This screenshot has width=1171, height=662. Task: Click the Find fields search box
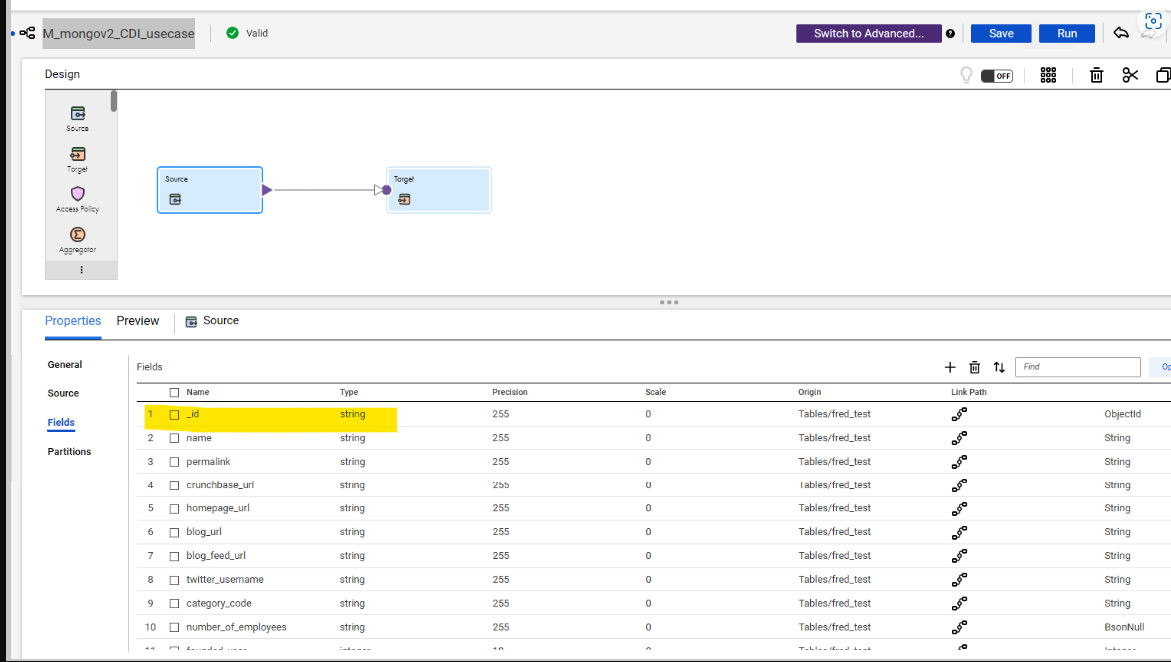(1078, 367)
